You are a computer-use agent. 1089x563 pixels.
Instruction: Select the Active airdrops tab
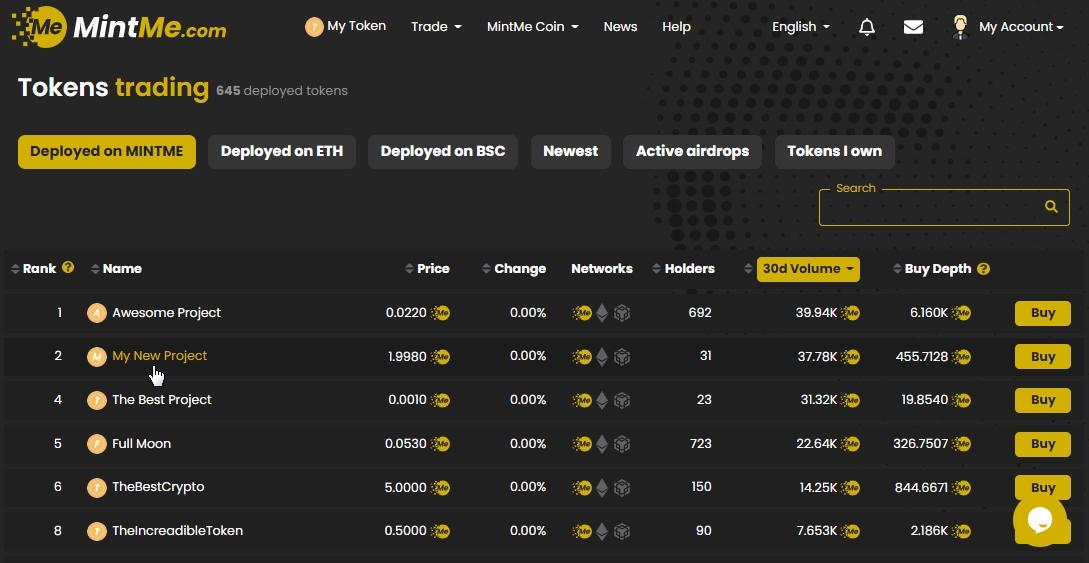(692, 152)
